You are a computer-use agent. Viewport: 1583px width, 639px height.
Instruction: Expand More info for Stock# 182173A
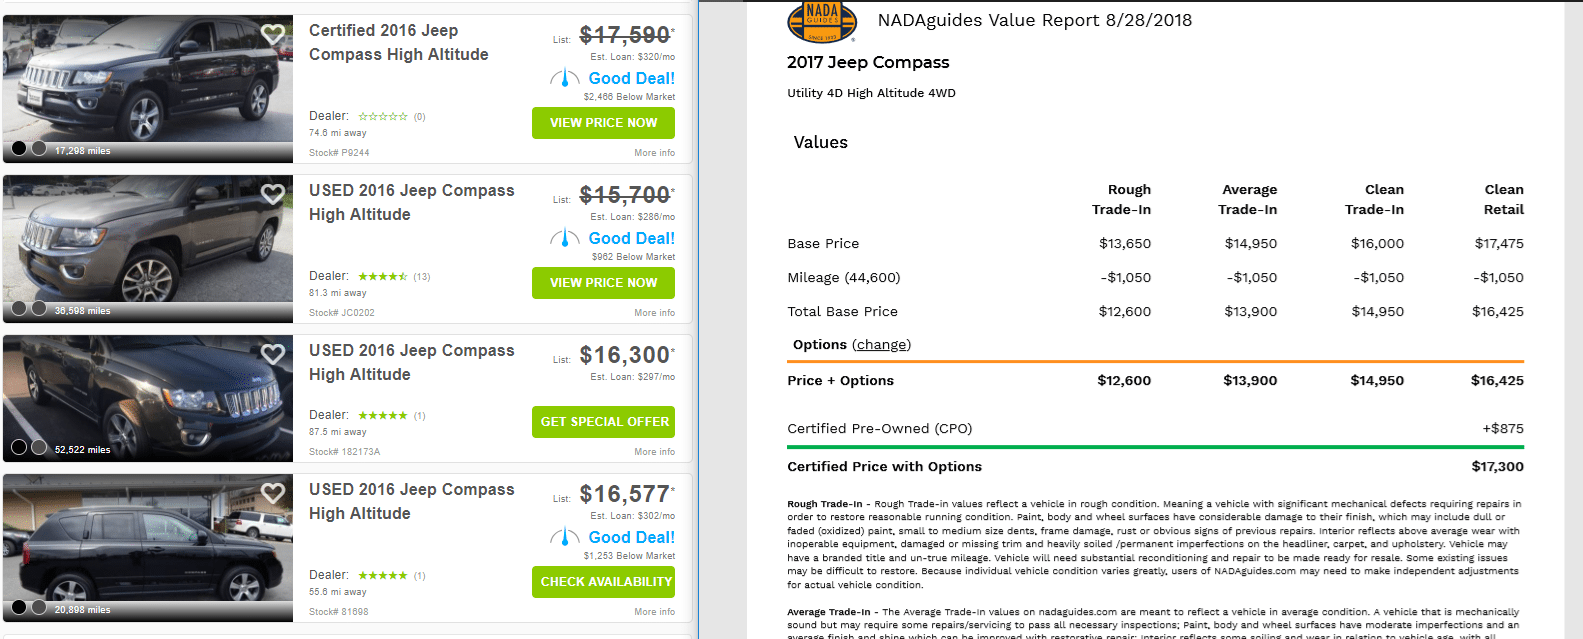click(654, 452)
